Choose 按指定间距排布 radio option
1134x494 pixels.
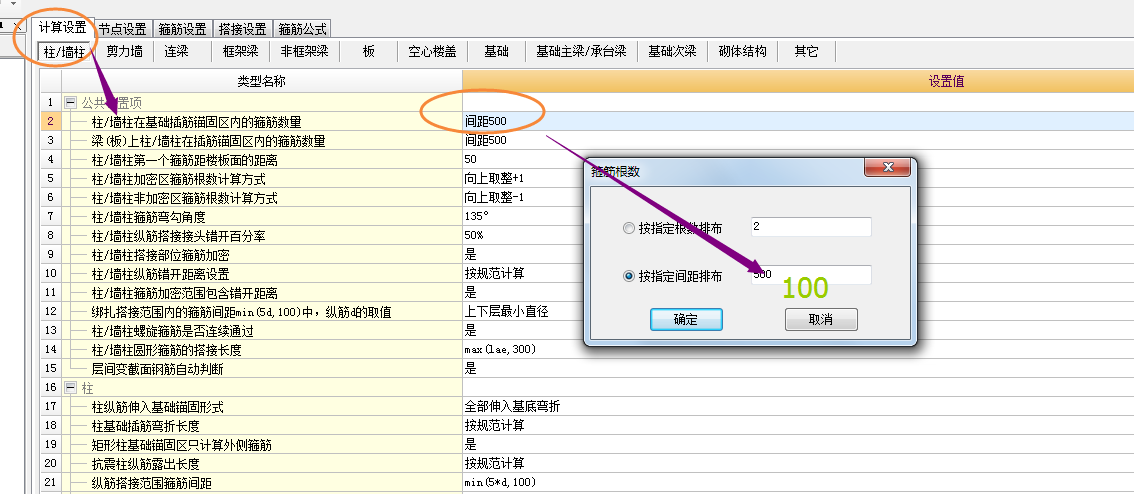672,276
